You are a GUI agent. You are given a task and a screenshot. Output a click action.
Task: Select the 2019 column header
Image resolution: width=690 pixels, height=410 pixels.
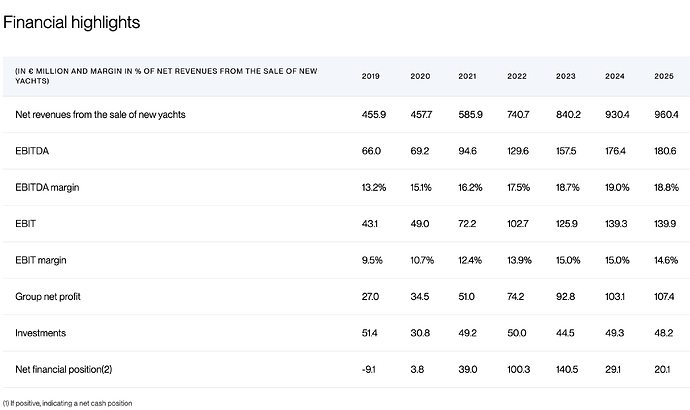tap(371, 76)
